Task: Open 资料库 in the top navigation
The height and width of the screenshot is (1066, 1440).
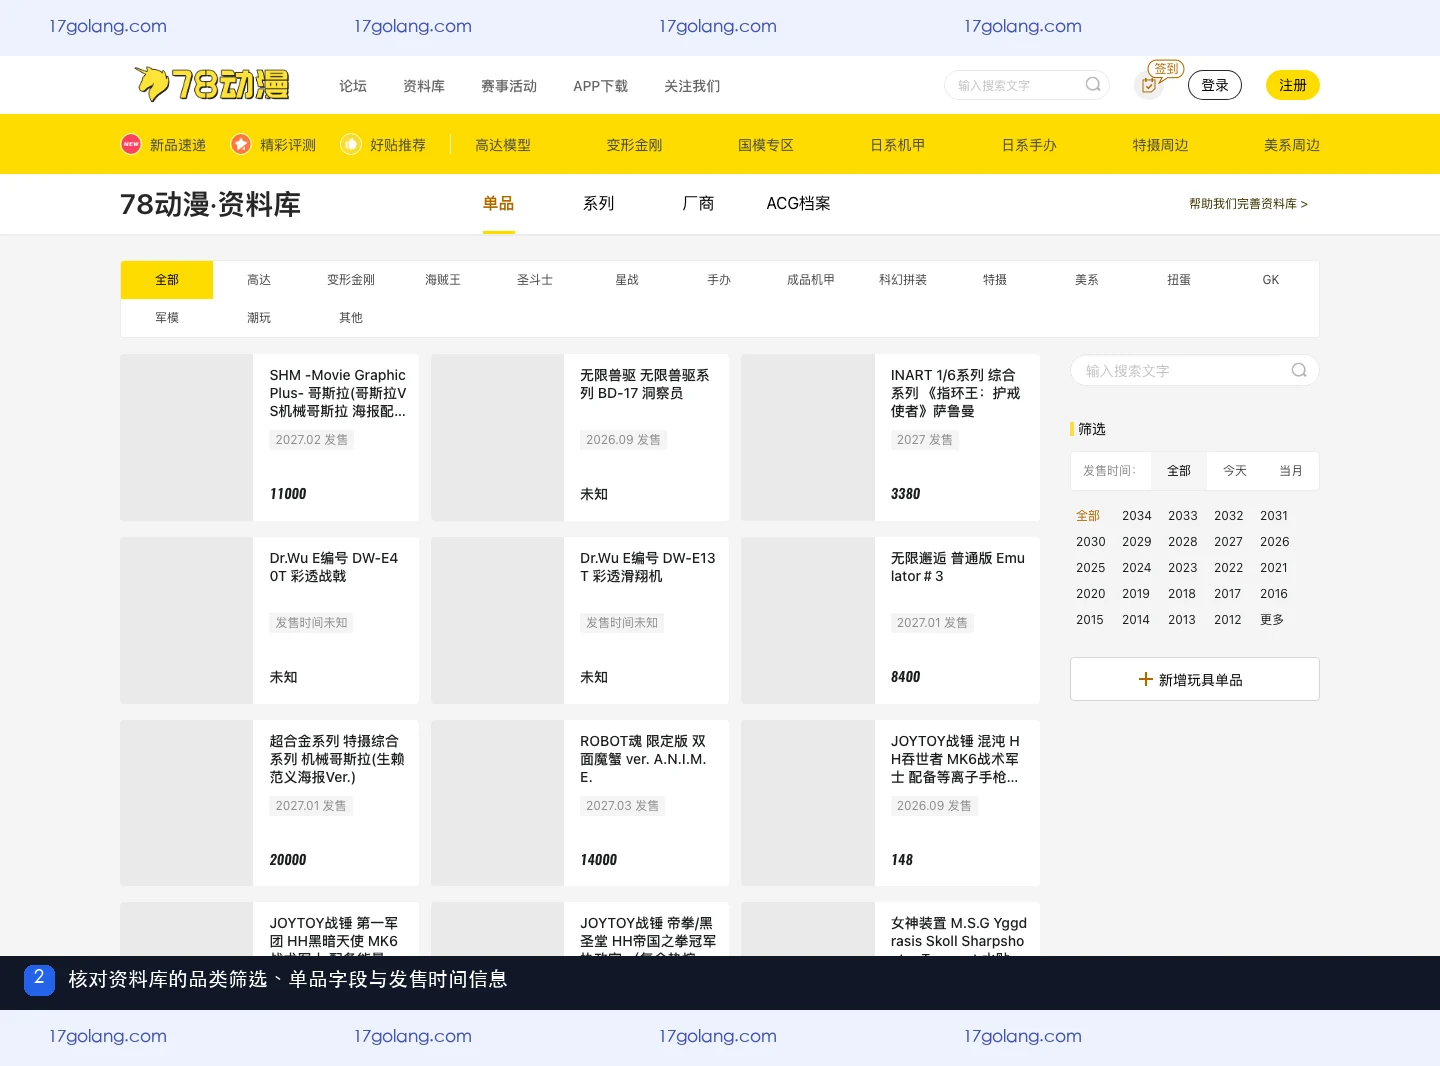Action: click(x=424, y=86)
